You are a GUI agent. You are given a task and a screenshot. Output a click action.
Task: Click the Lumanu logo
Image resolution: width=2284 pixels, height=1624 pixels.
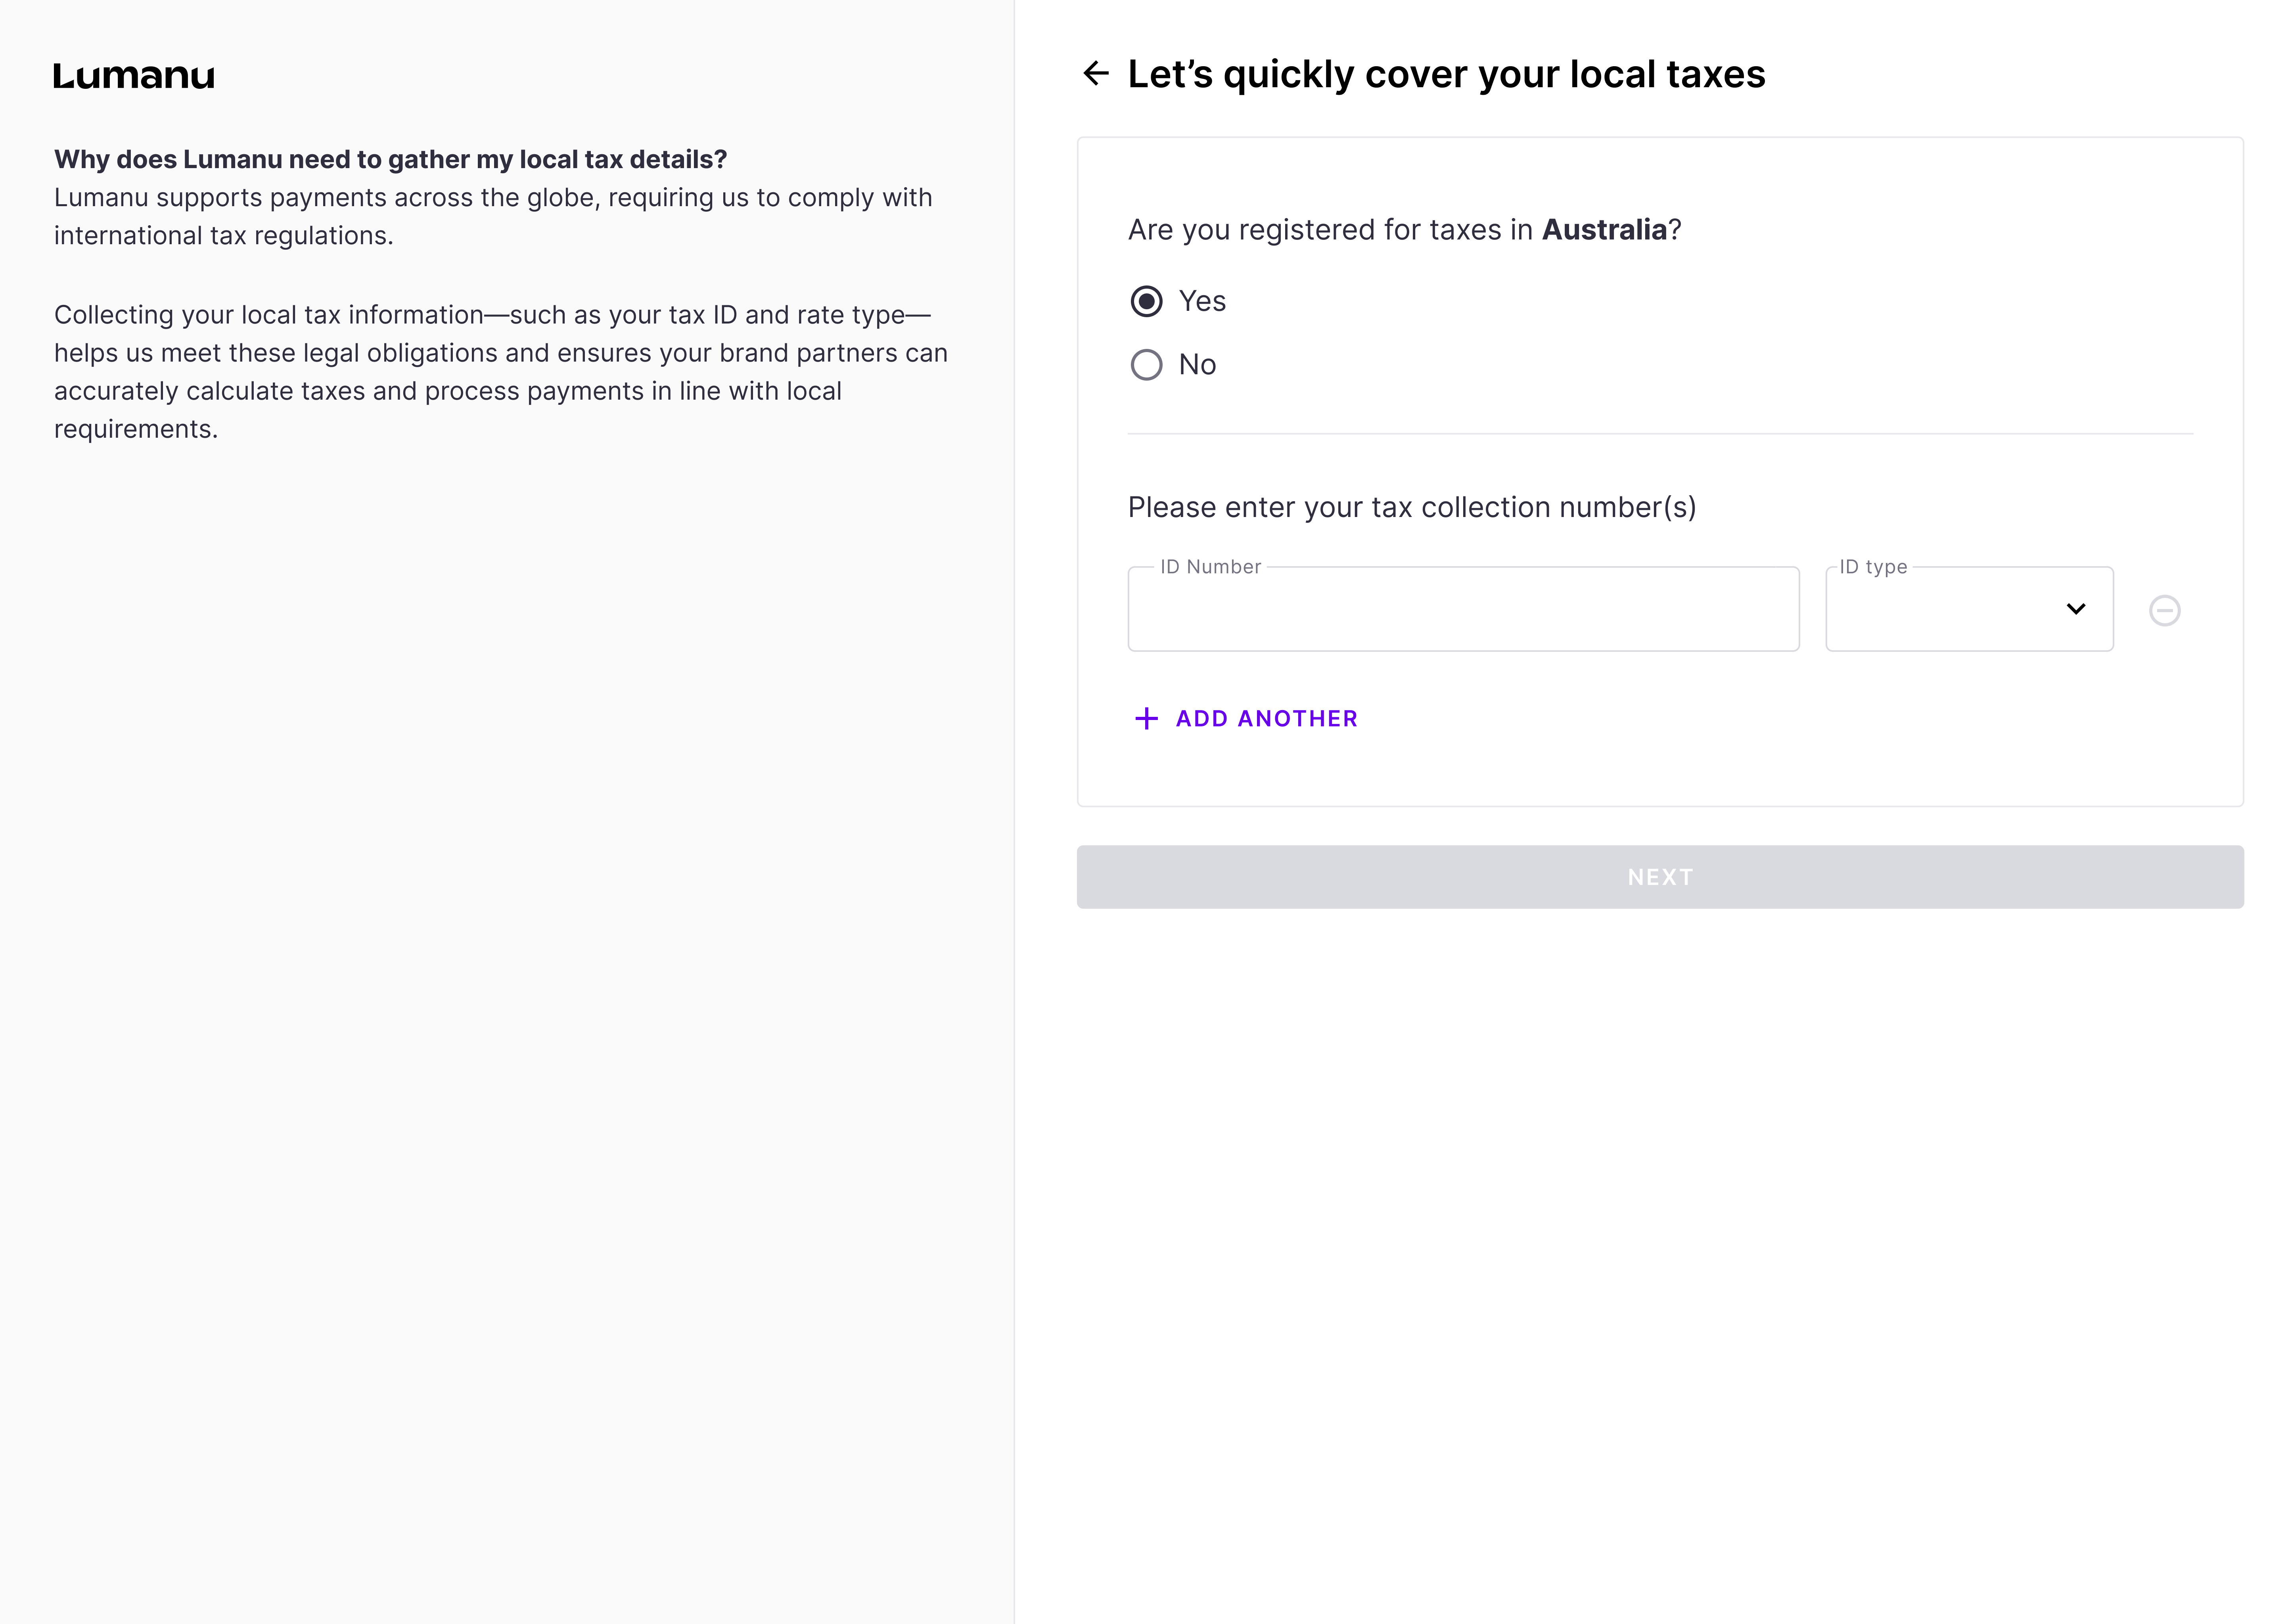134,76
